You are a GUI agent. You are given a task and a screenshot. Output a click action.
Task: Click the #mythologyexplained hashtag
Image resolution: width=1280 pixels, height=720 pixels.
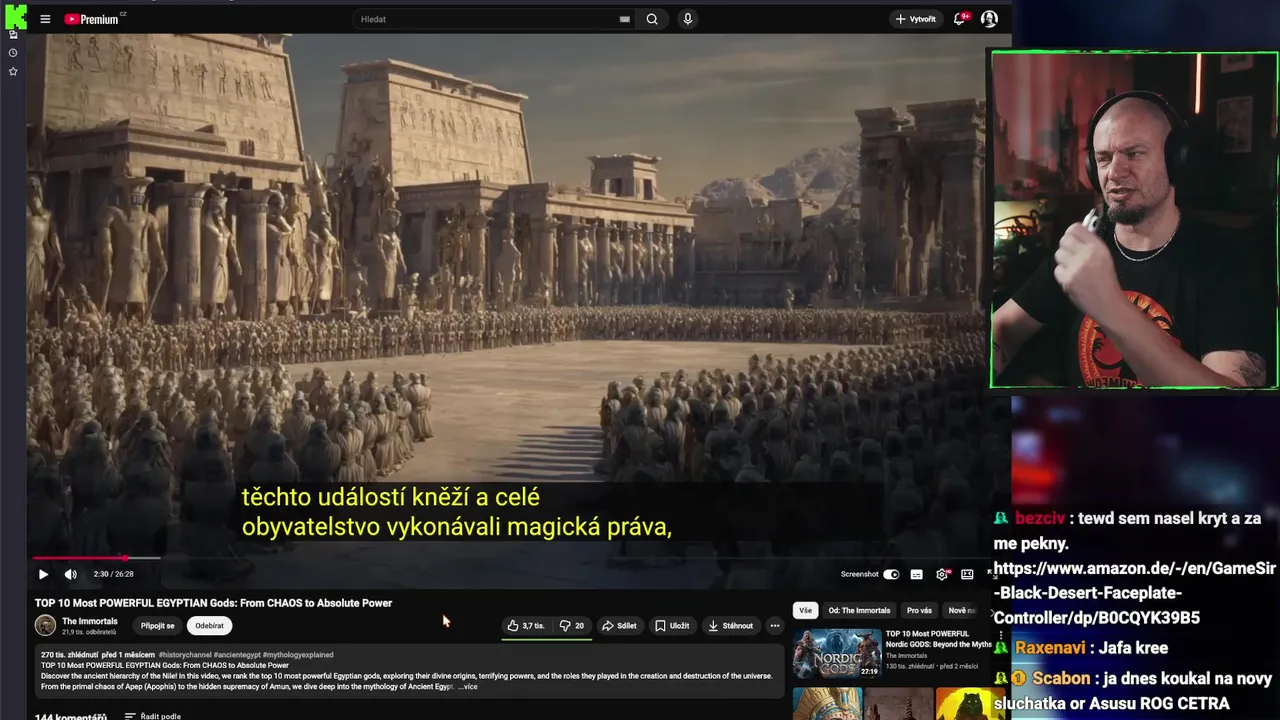pos(298,655)
